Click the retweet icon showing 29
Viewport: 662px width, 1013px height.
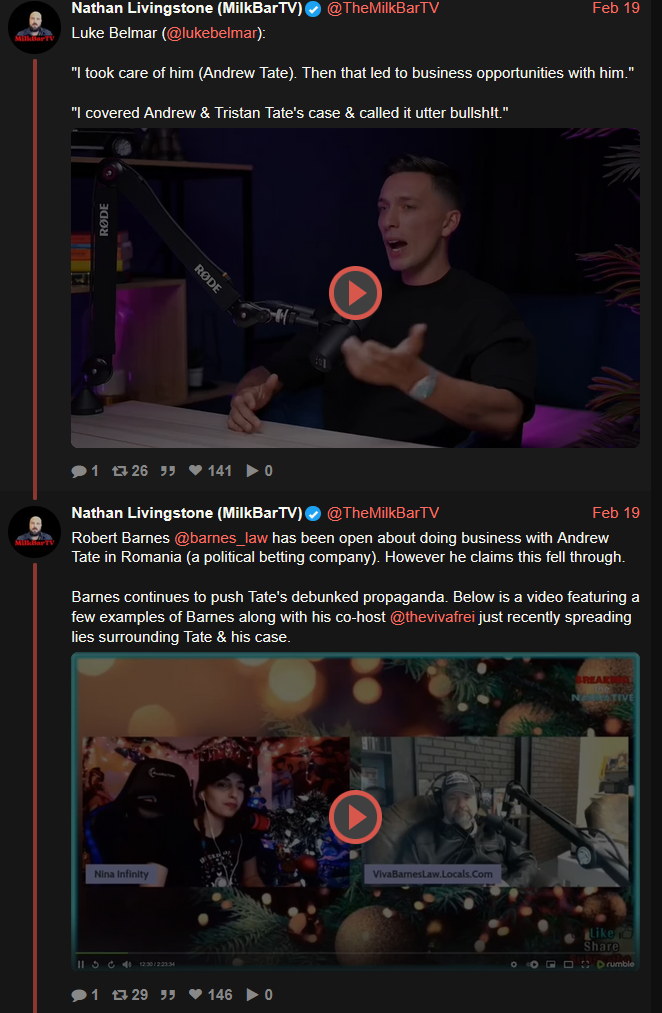coord(119,995)
